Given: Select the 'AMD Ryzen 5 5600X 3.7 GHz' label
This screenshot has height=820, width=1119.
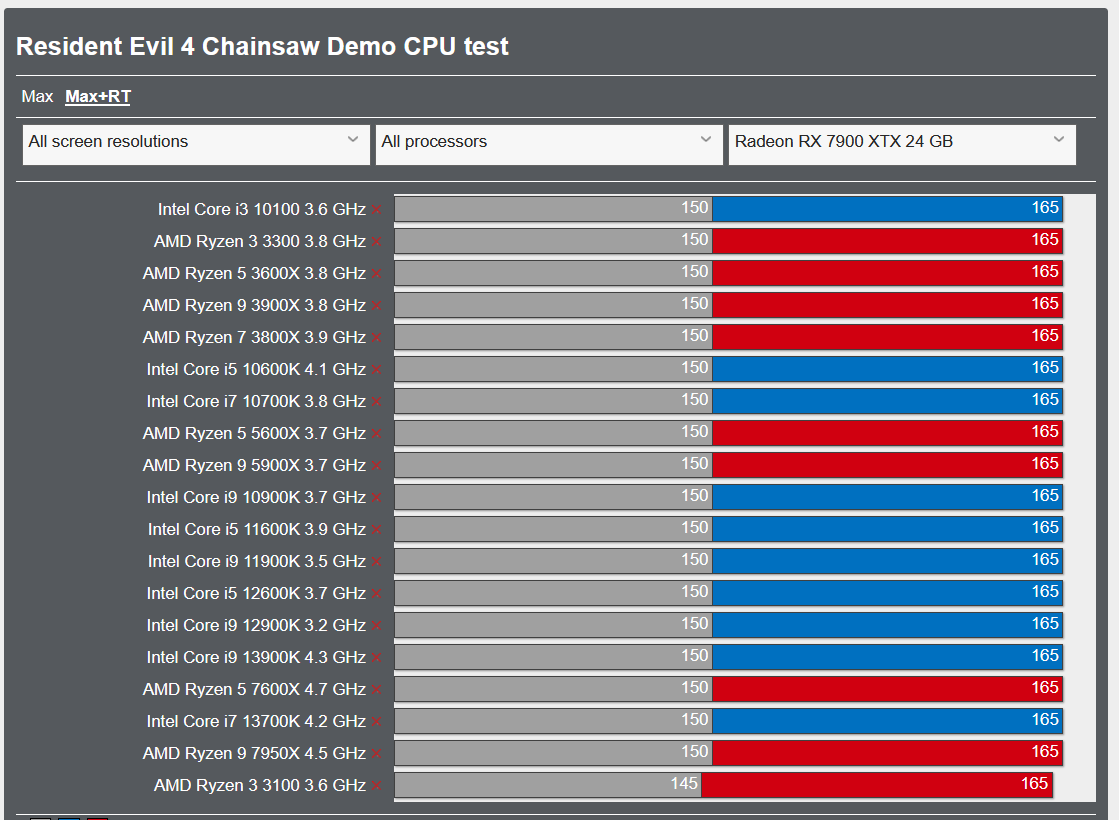Looking at the screenshot, I should click(254, 433).
